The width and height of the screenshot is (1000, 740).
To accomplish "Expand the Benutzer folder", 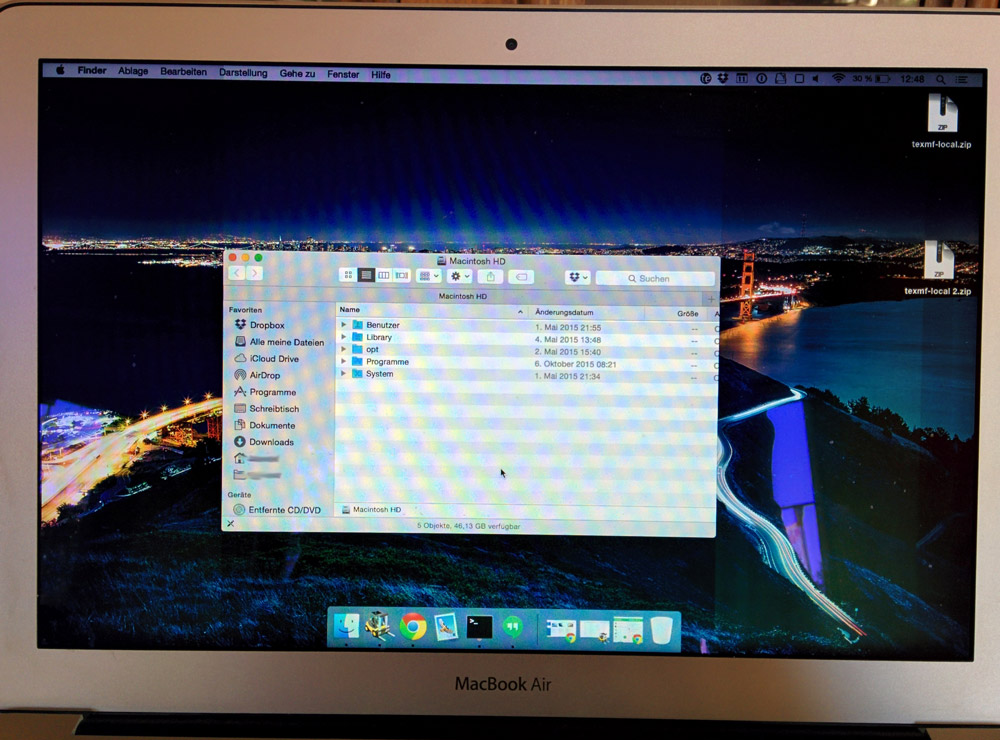I will 344,325.
